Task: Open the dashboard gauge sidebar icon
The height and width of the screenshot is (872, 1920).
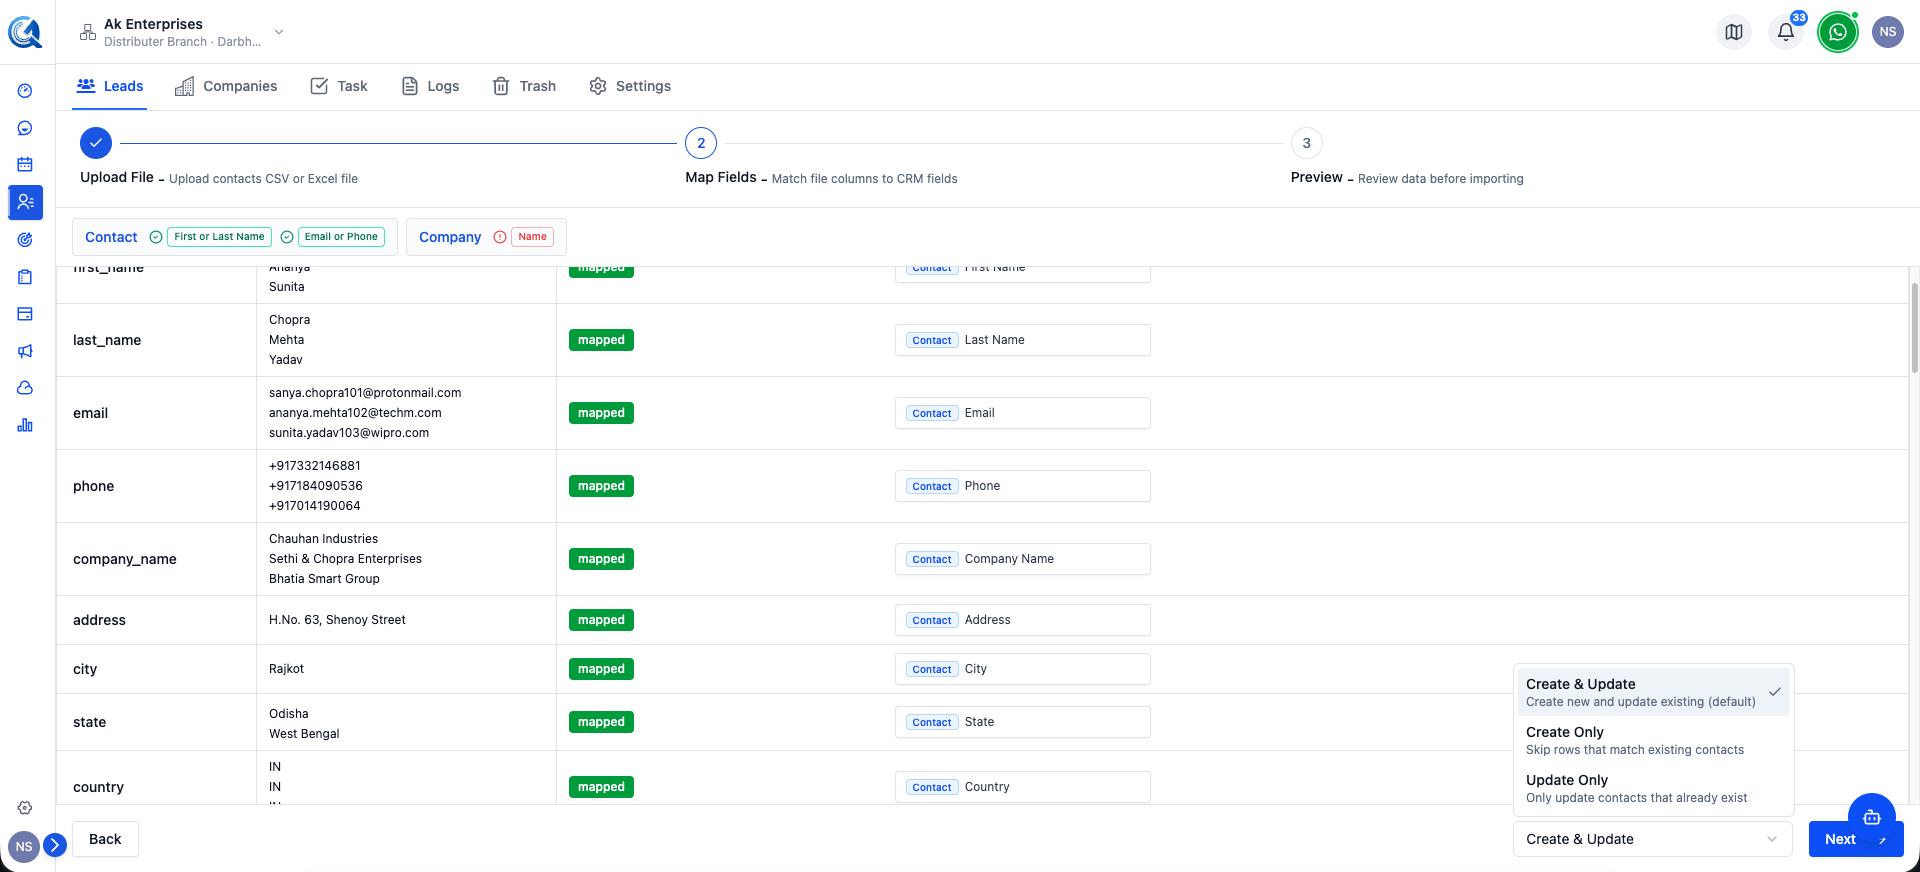Action: coord(25,91)
